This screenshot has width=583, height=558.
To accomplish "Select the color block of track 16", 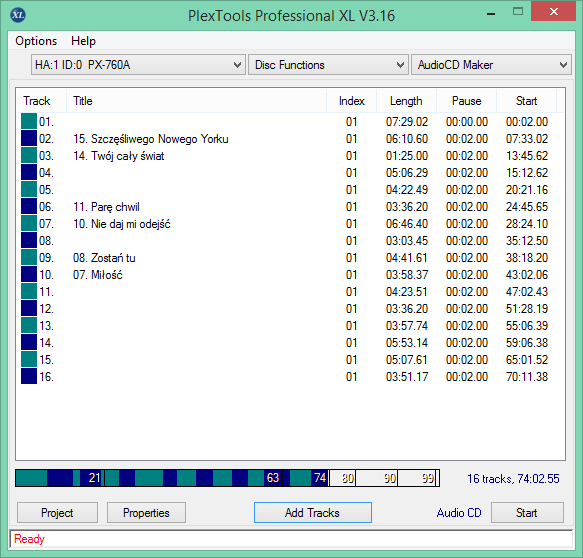I will coord(29,376).
